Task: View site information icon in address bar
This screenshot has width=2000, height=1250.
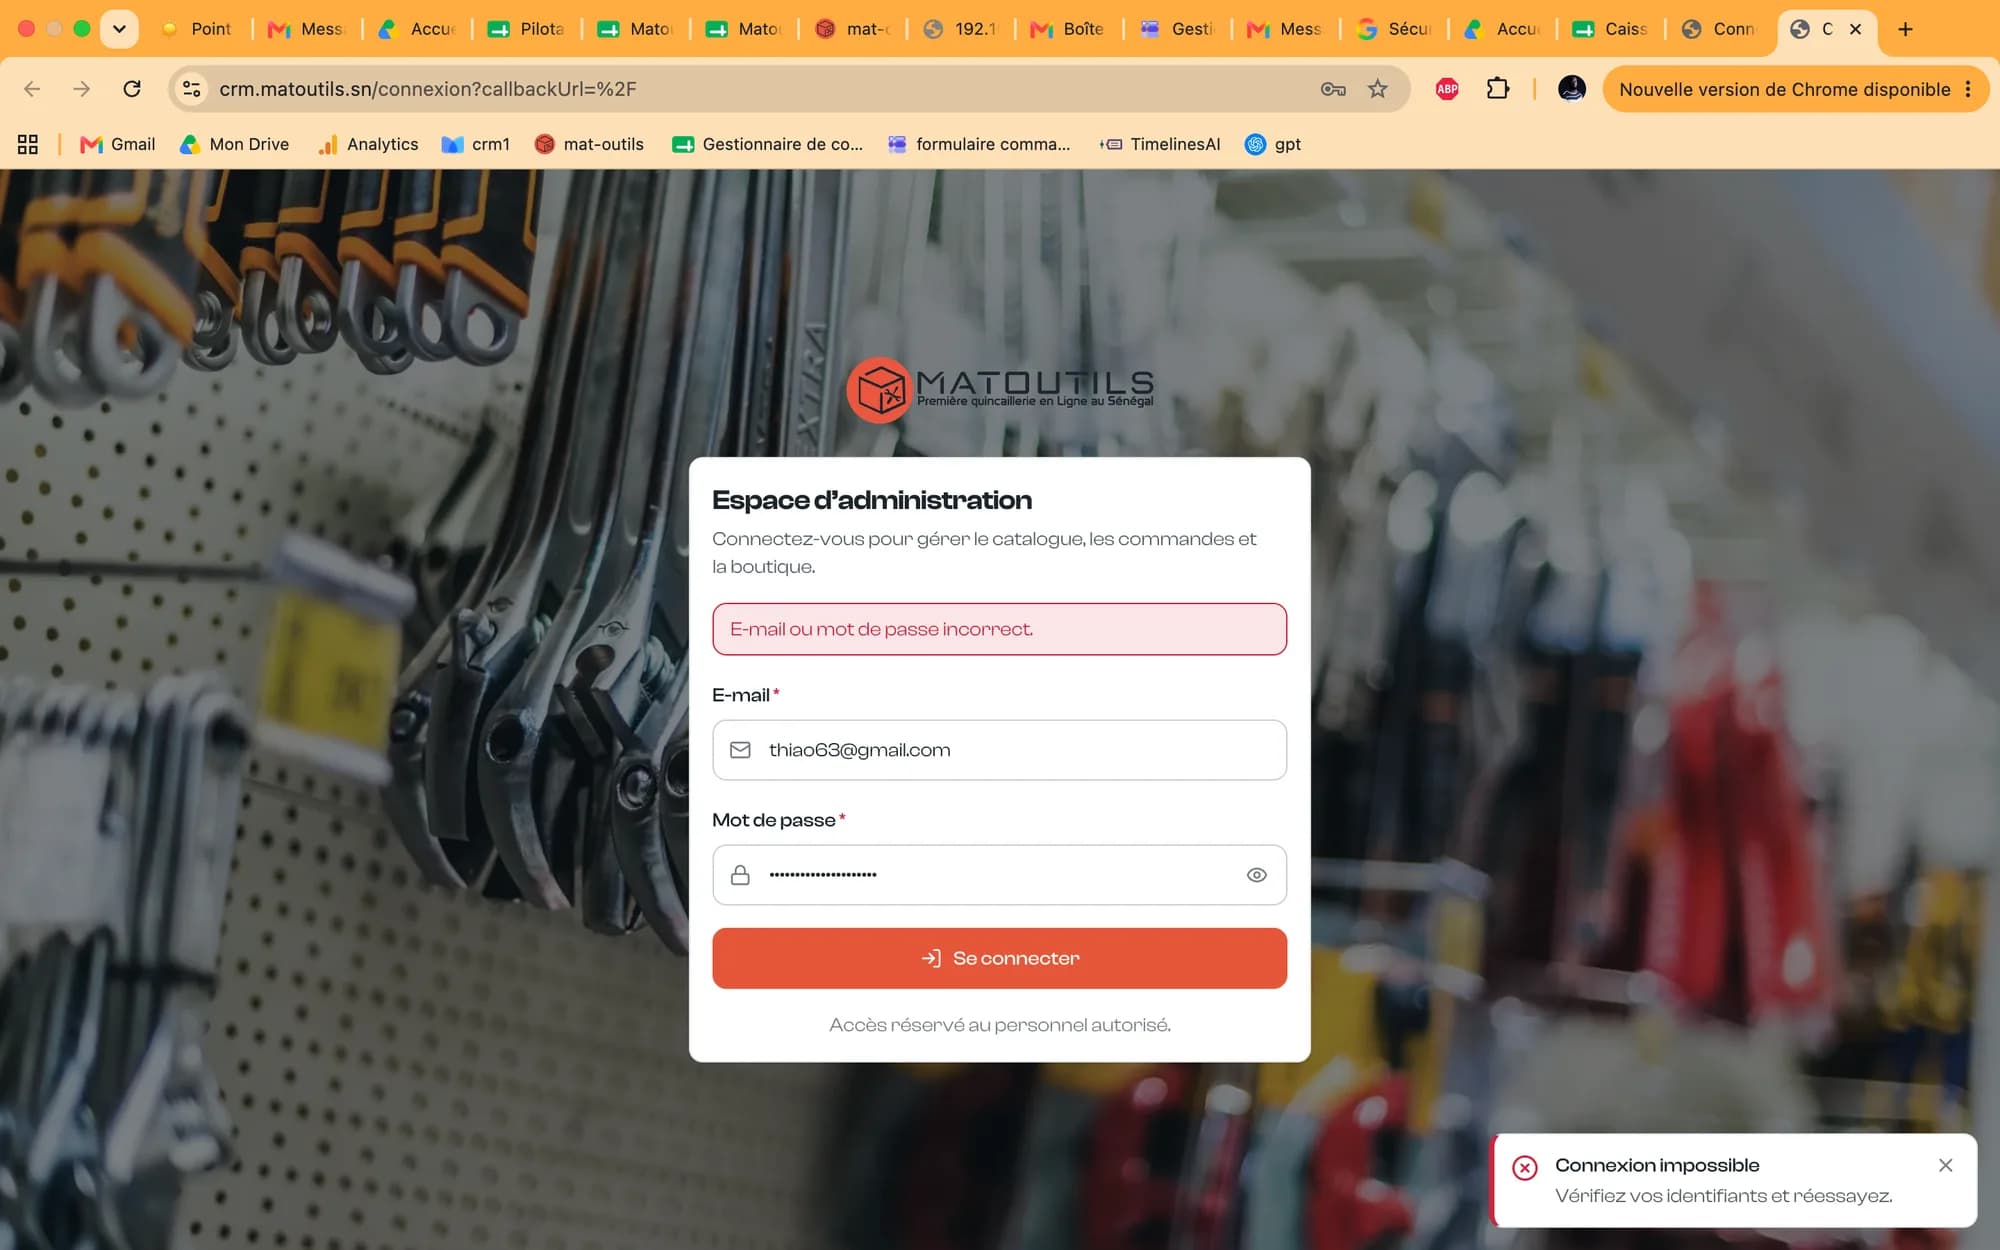Action: [x=191, y=89]
